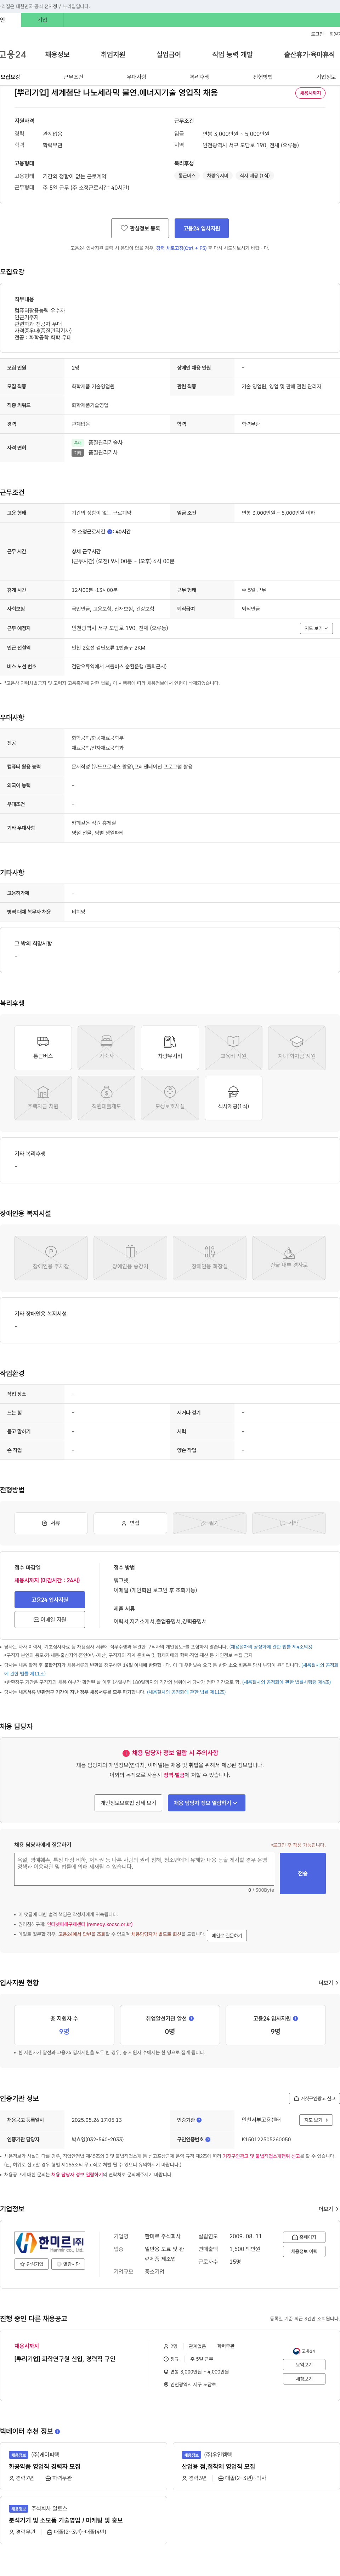Screen dimensions: 340x2576
Task: Click the 장애인용 승강기 facility icon
Action: (x=130, y=1258)
